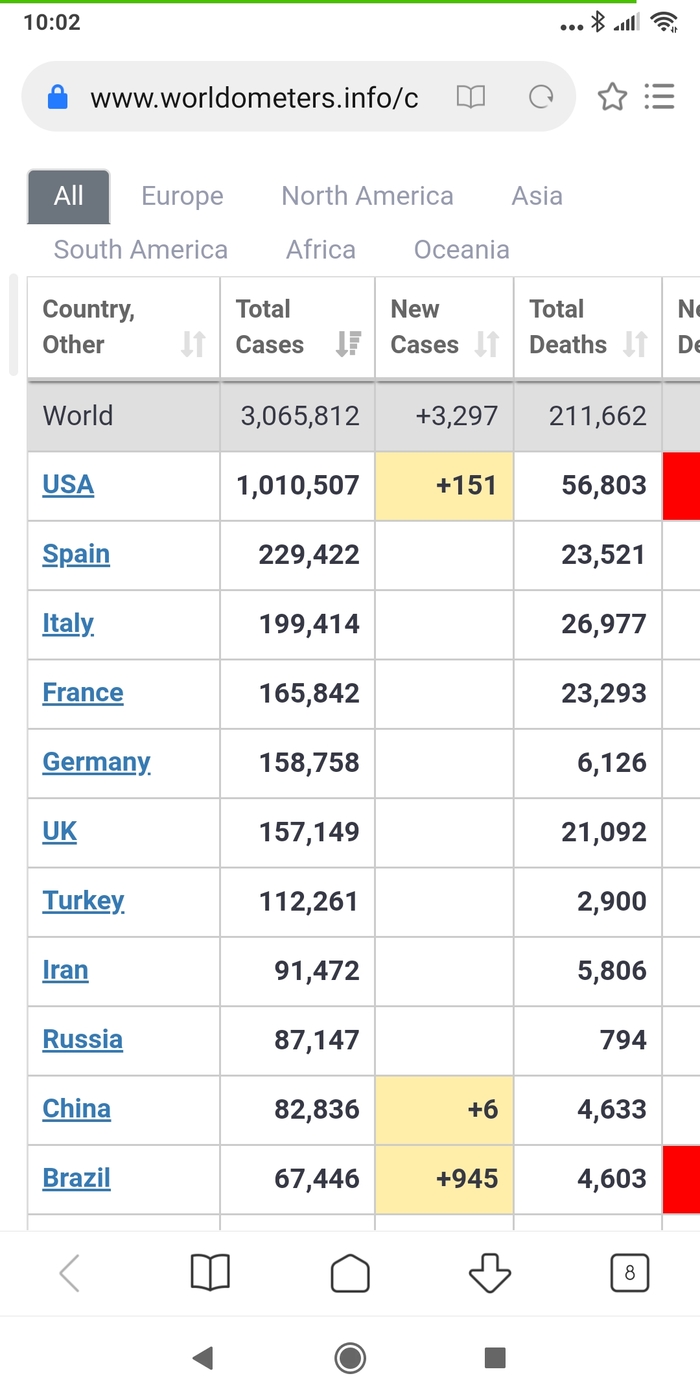Open the Germany country link
This screenshot has height=1400, width=700.
coord(96,762)
